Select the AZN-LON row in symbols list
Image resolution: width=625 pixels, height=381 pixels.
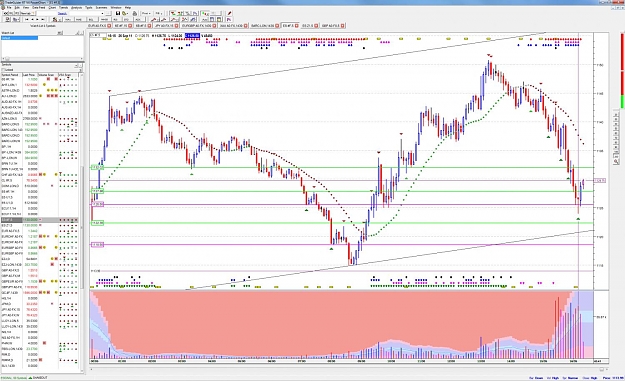pyautogui.click(x=40, y=118)
